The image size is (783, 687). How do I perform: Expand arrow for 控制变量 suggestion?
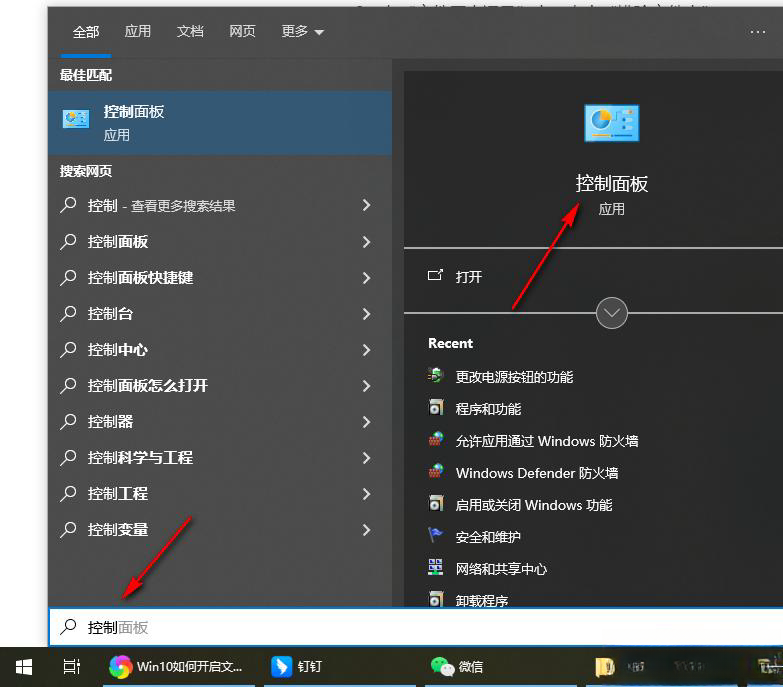click(x=367, y=530)
